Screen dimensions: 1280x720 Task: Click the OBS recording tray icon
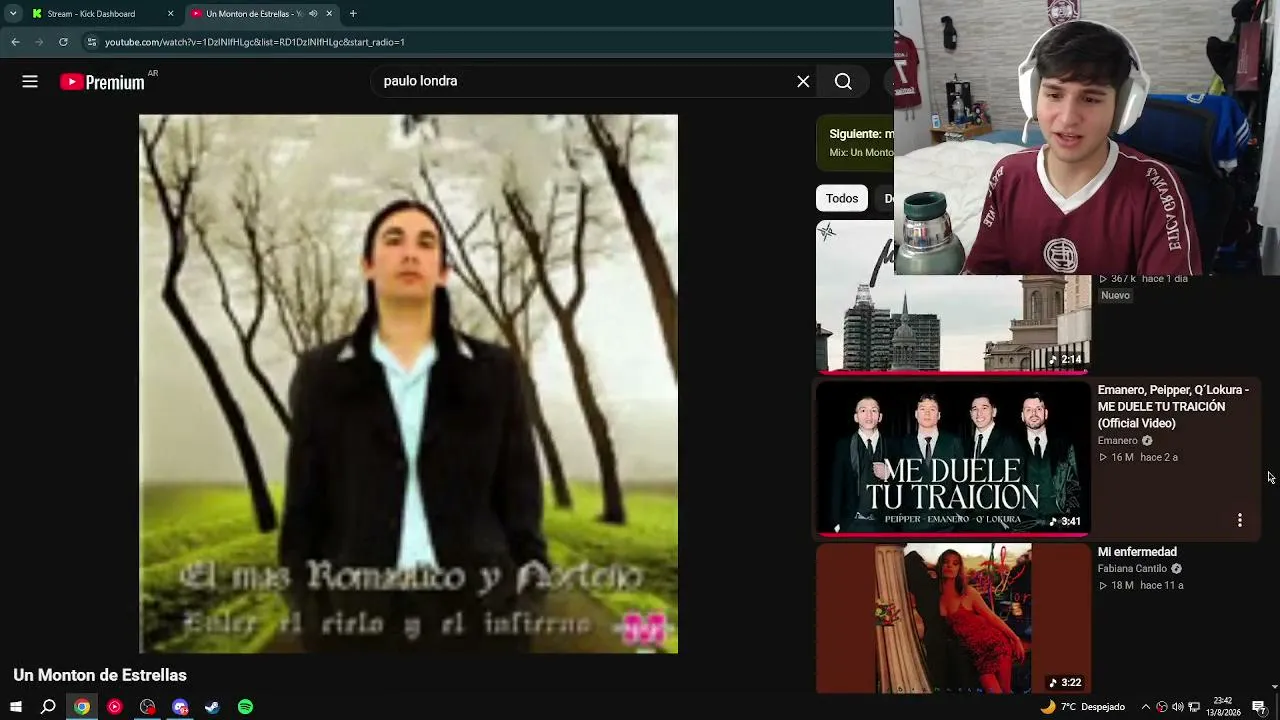(1162, 707)
